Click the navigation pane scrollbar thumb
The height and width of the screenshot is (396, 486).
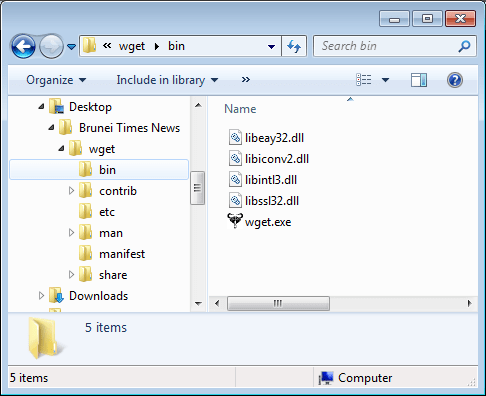tap(197, 188)
